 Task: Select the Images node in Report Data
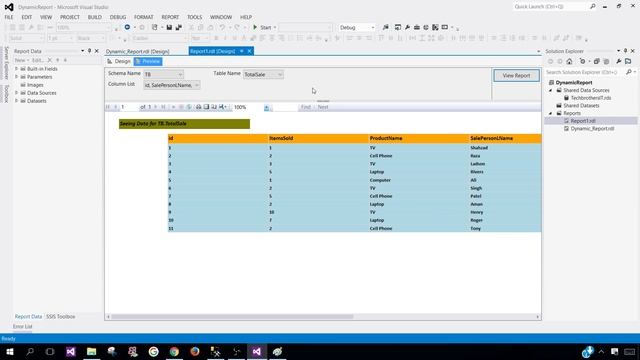tap(35, 85)
